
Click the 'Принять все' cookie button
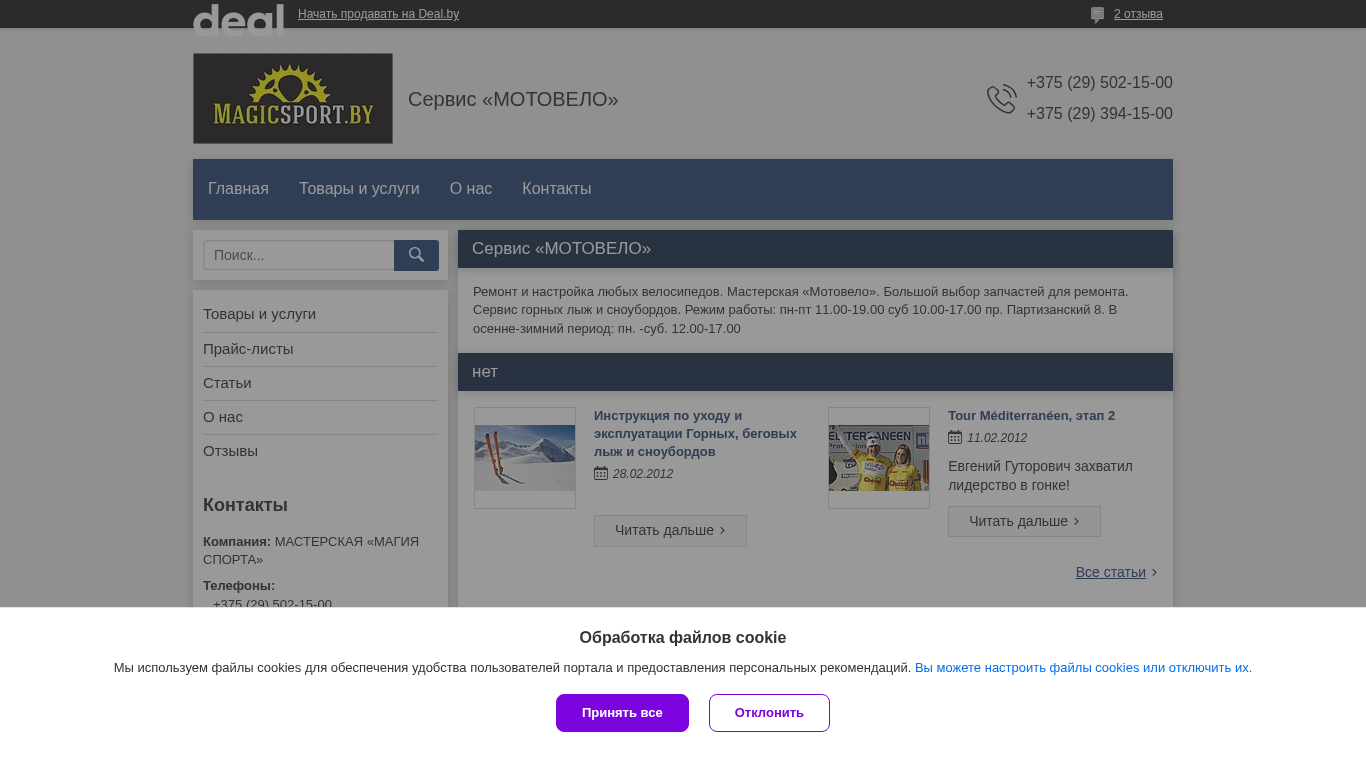click(x=622, y=713)
